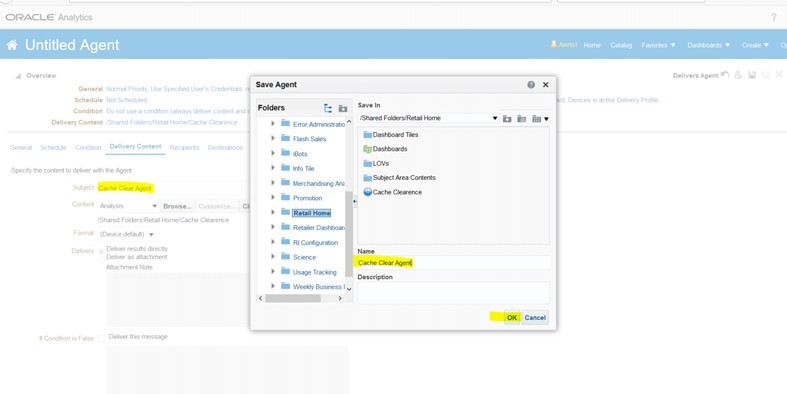The width and height of the screenshot is (787, 394).
Task: Click the Save Agent dialog help icon
Action: click(531, 85)
